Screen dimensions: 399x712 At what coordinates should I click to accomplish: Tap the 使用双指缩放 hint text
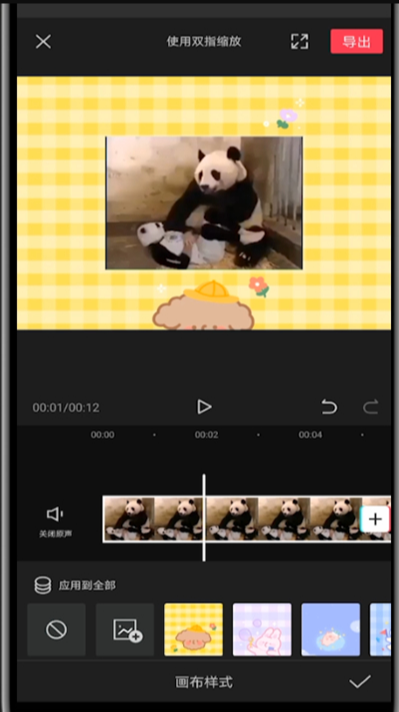click(204, 42)
